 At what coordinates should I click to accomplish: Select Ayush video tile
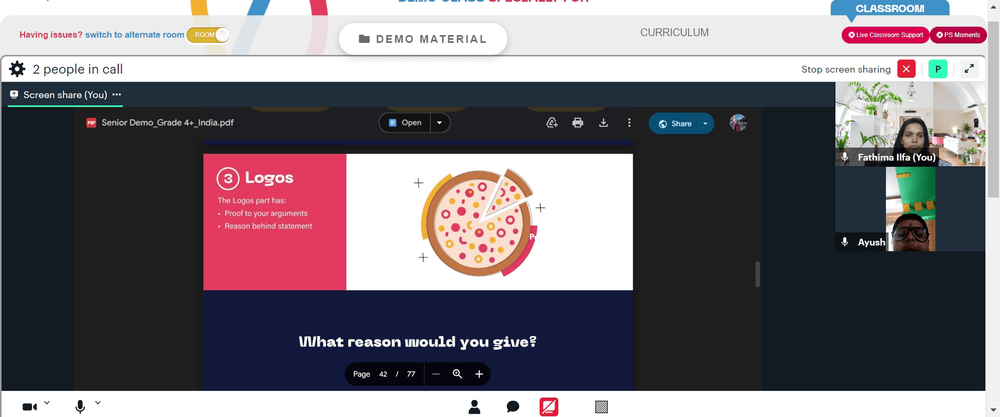(910, 209)
